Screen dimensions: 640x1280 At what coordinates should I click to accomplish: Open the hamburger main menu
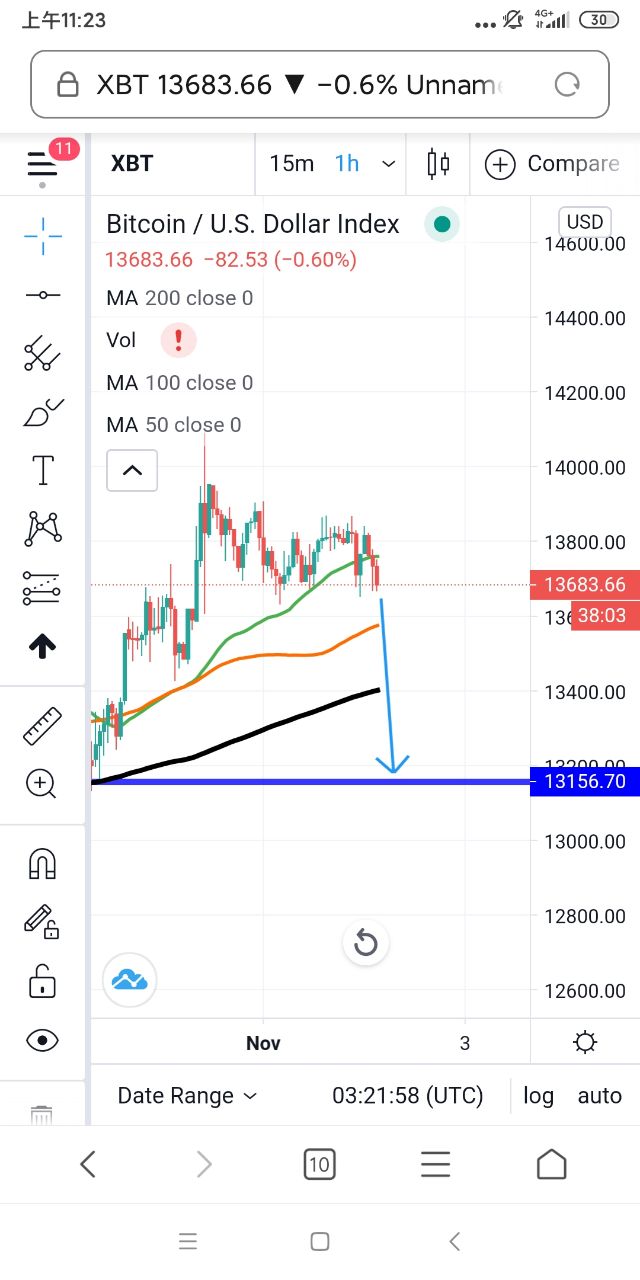(43, 164)
